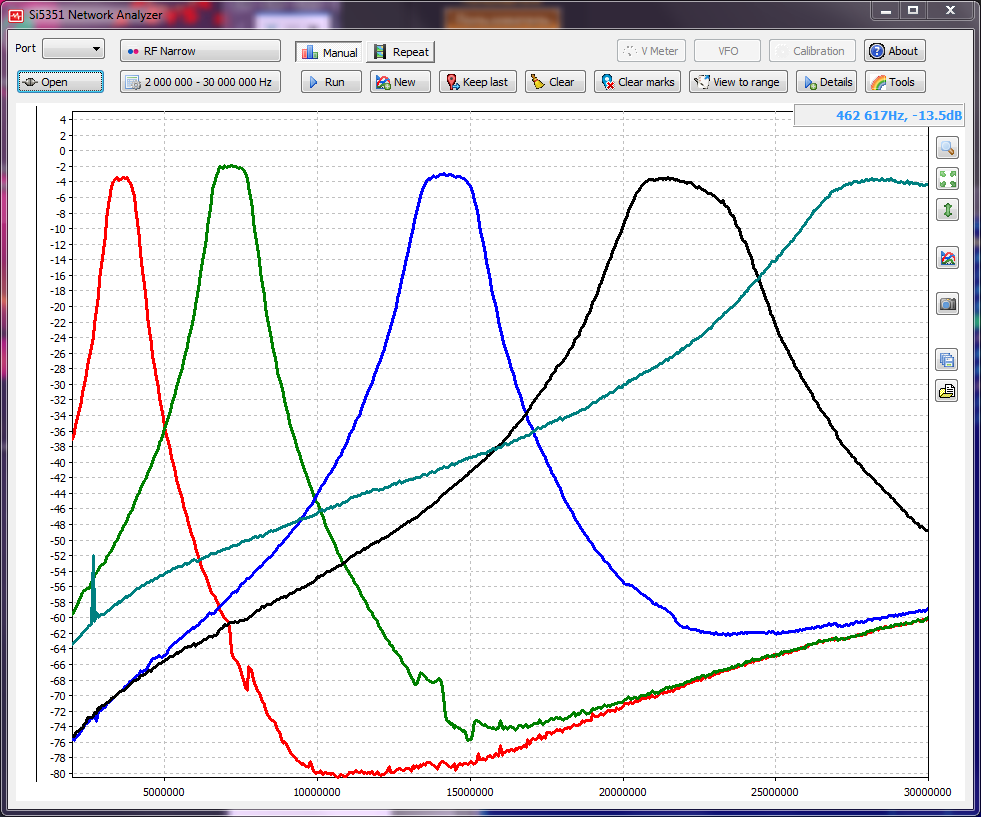Screen dimensions: 981x817
Task: Click the About button
Action: pyautogui.click(x=894, y=51)
